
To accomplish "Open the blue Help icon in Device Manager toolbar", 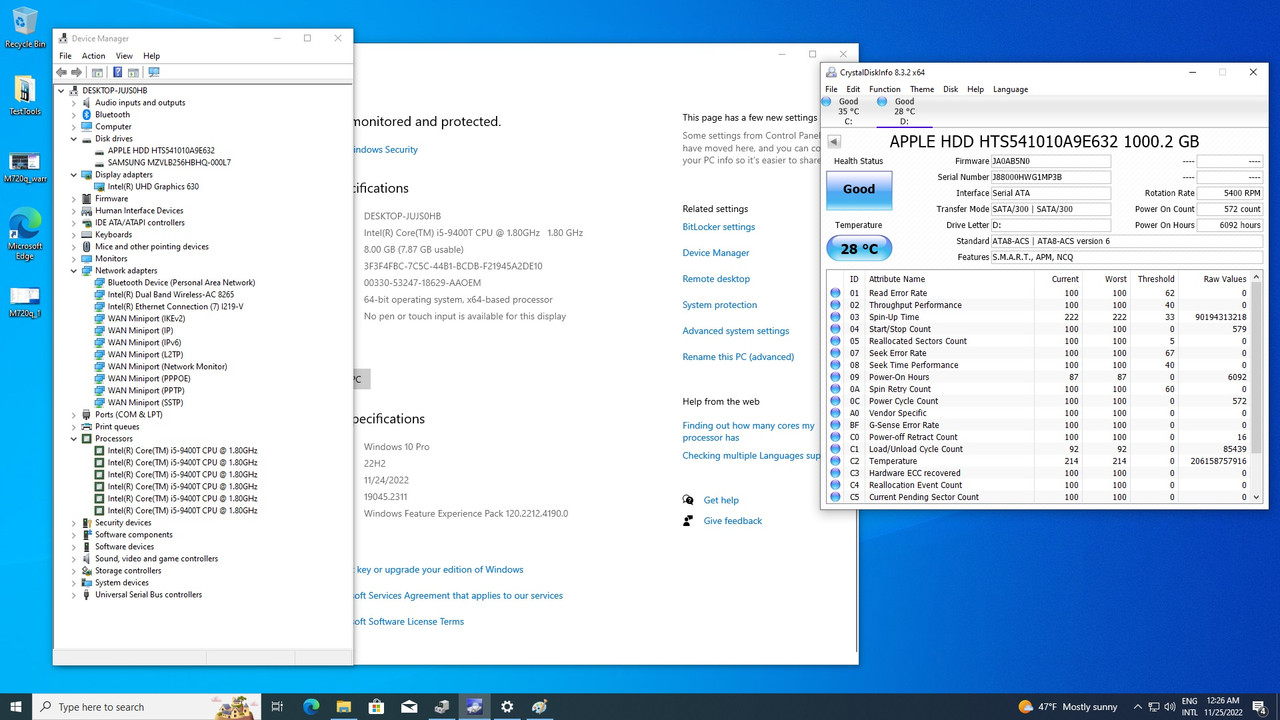I will [118, 72].
